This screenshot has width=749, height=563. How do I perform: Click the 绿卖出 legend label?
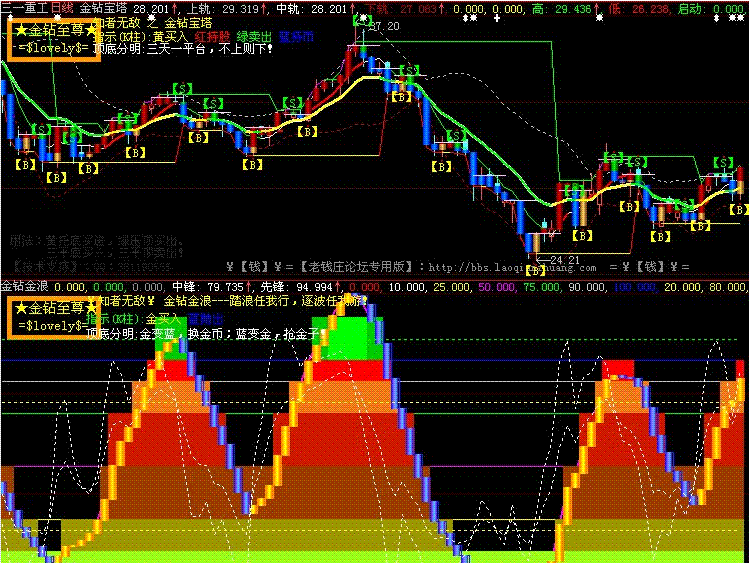tap(254, 36)
